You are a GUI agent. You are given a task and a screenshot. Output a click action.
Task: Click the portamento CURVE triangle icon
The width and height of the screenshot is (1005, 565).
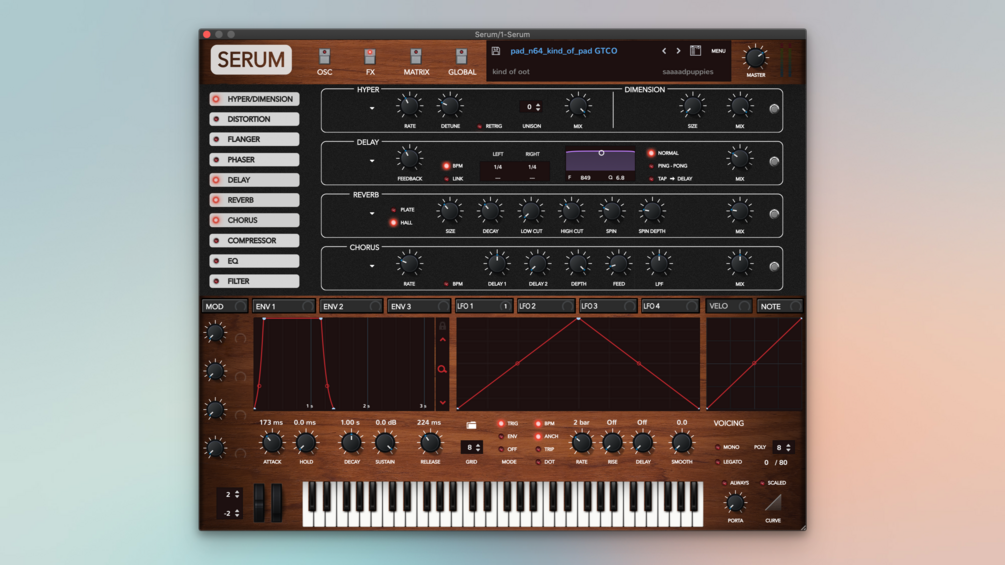tap(773, 503)
